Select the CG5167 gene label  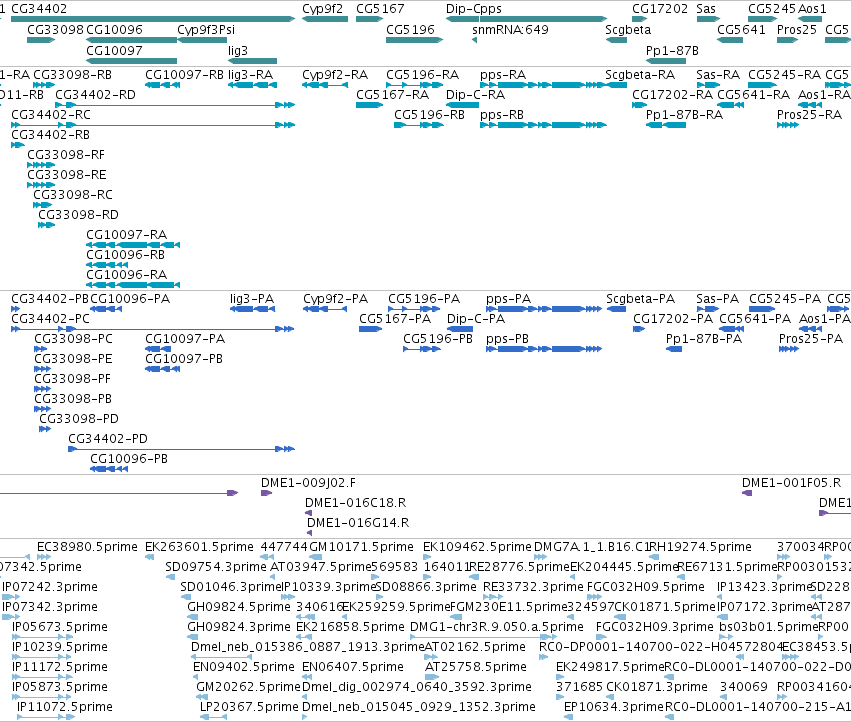click(x=380, y=9)
